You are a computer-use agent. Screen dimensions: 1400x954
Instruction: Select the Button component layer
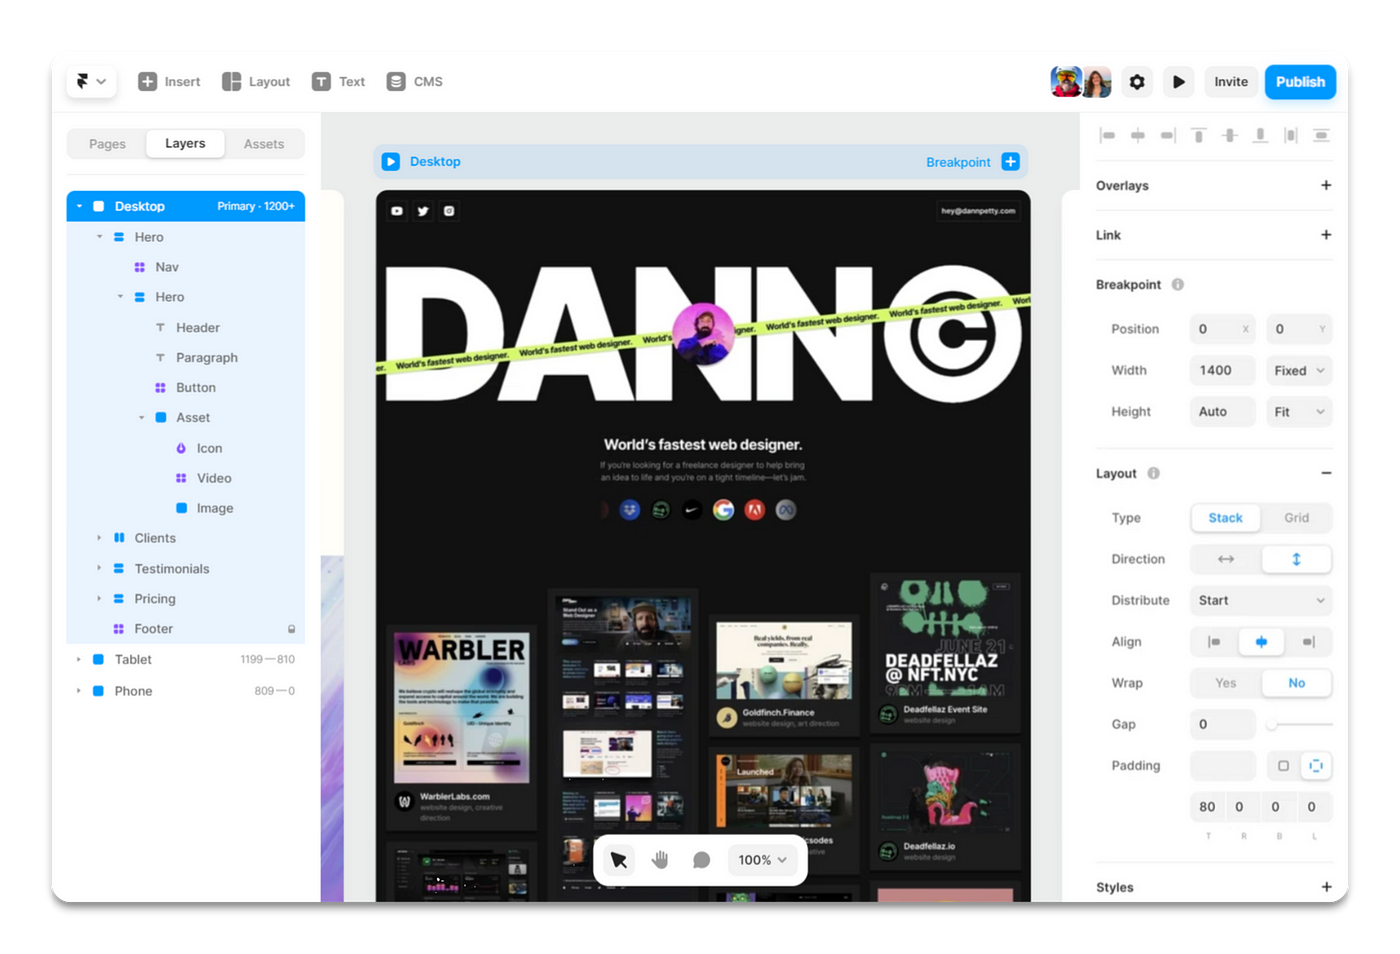click(186, 387)
